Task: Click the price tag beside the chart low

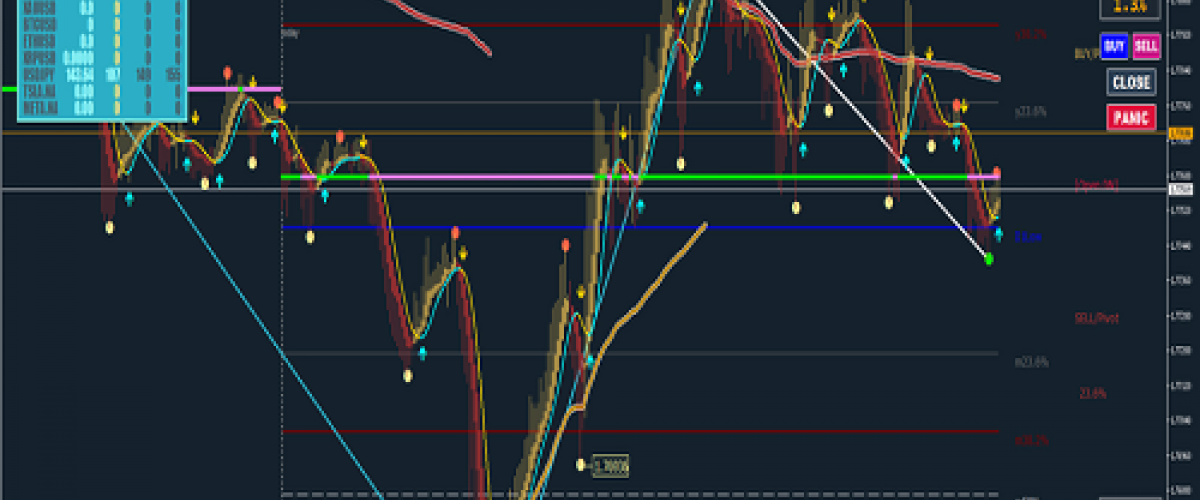Action: point(610,465)
